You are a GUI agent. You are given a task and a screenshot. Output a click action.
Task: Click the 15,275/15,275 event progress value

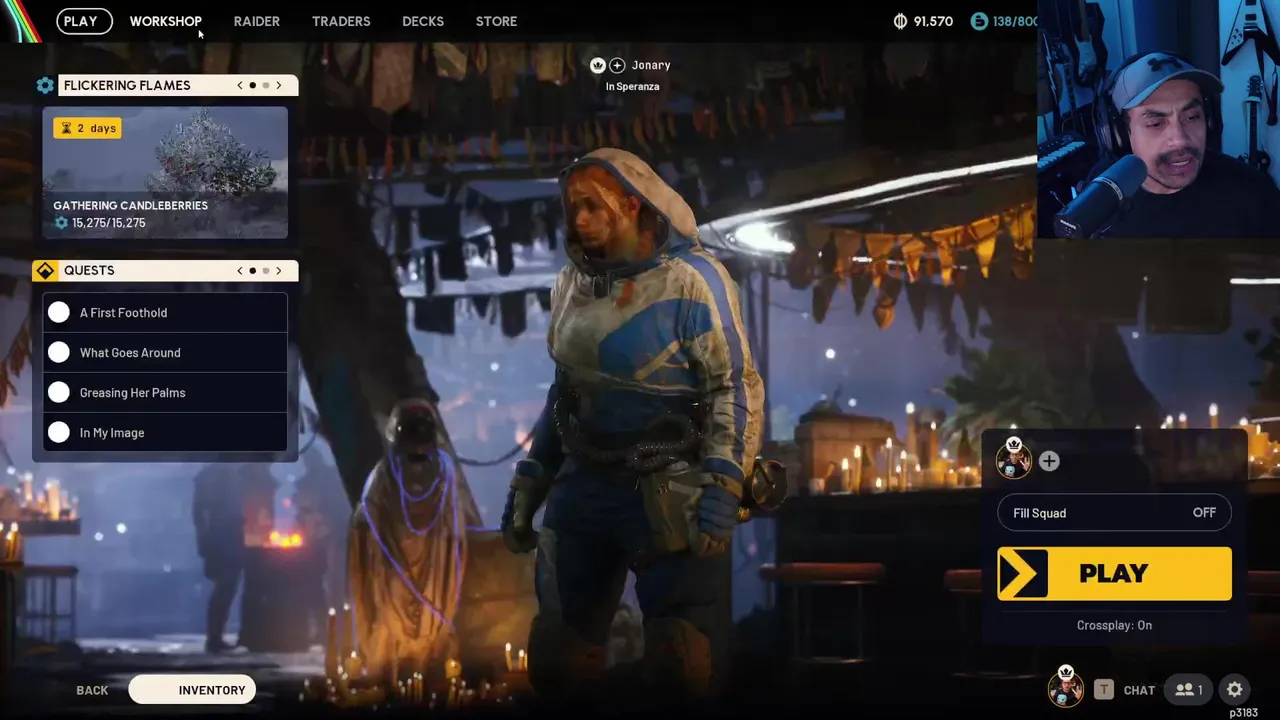pyautogui.click(x=108, y=223)
